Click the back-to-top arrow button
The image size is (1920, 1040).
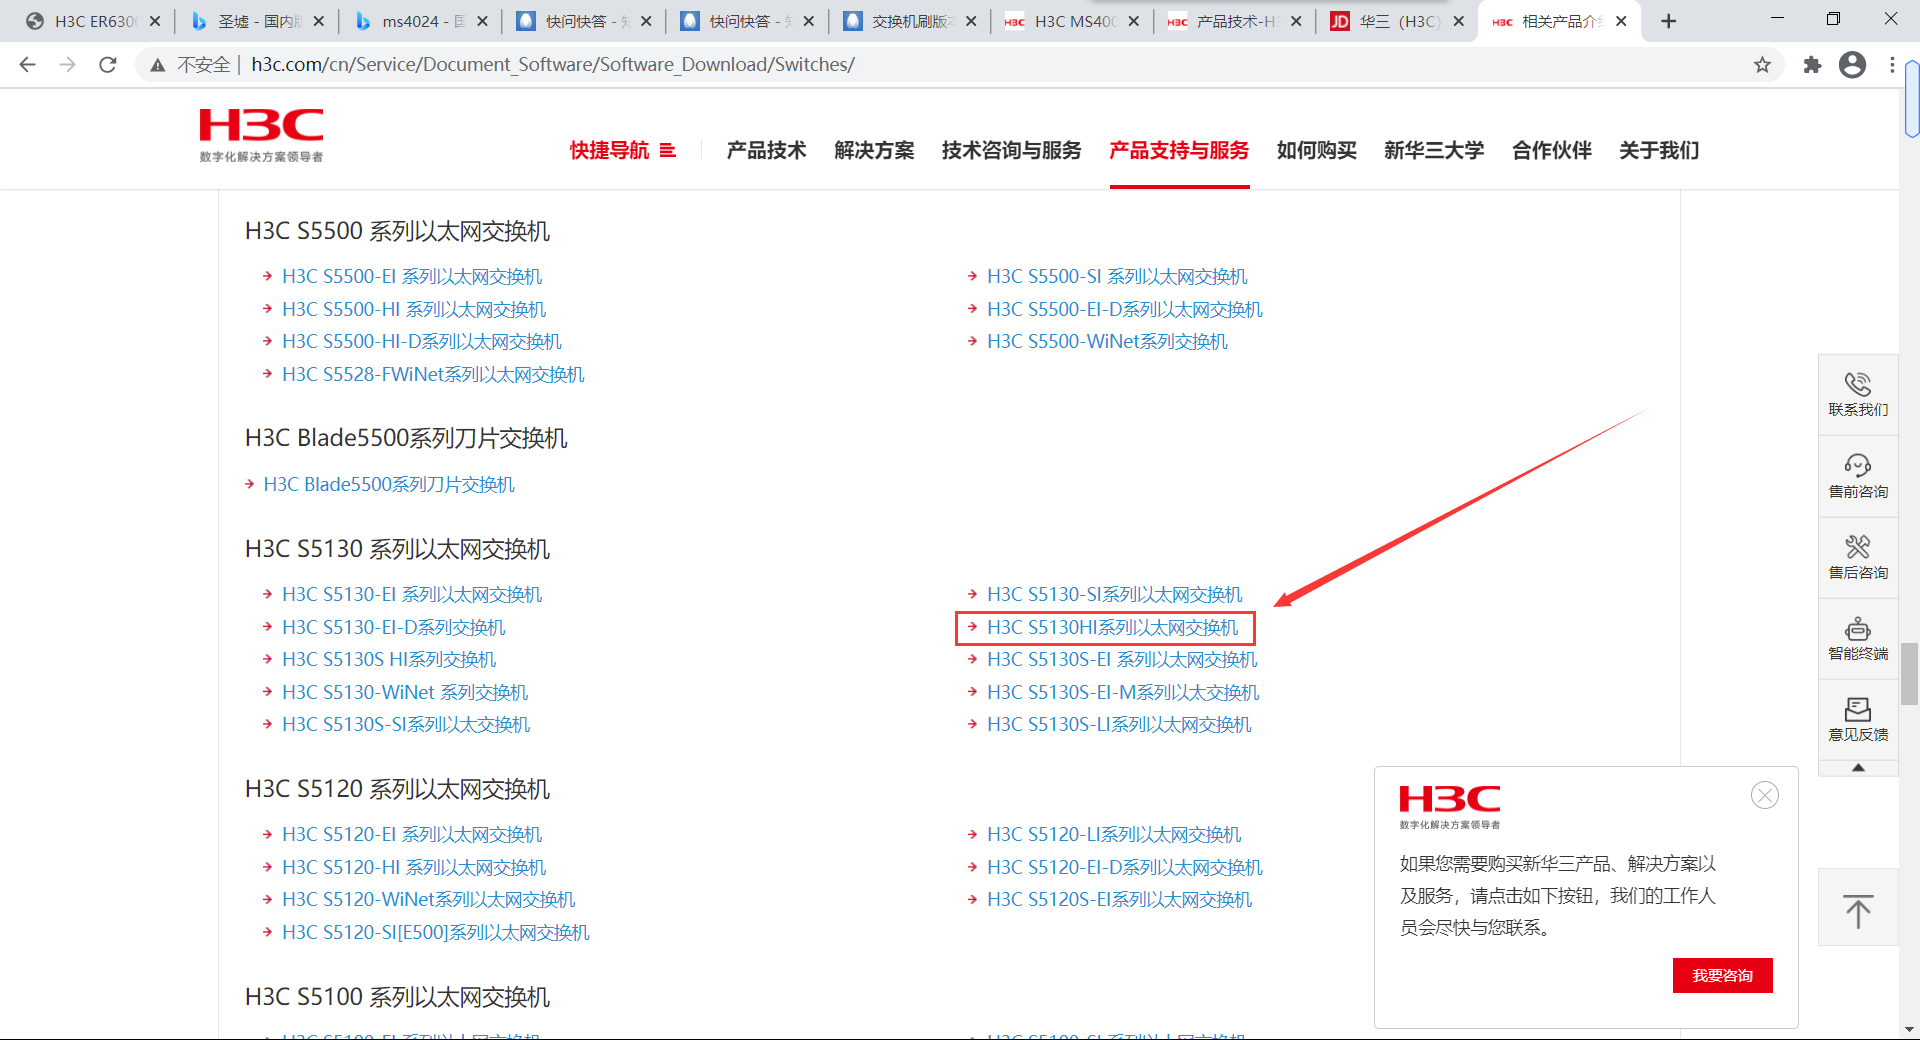(1858, 908)
